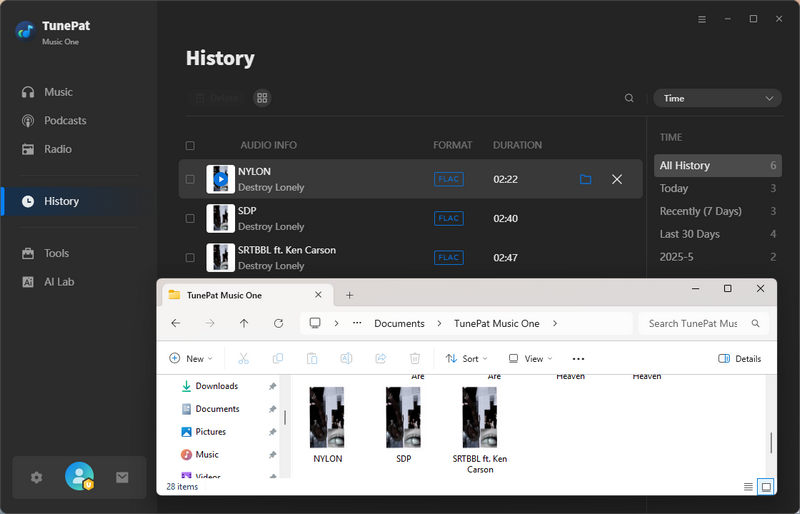This screenshot has width=800, height=514.
Task: Open TunePat settings gear
Action: point(37,478)
